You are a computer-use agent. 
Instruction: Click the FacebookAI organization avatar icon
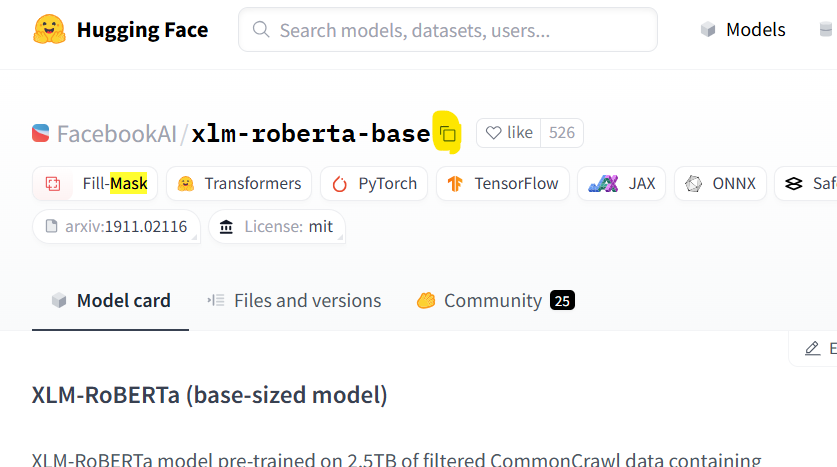click(x=41, y=133)
